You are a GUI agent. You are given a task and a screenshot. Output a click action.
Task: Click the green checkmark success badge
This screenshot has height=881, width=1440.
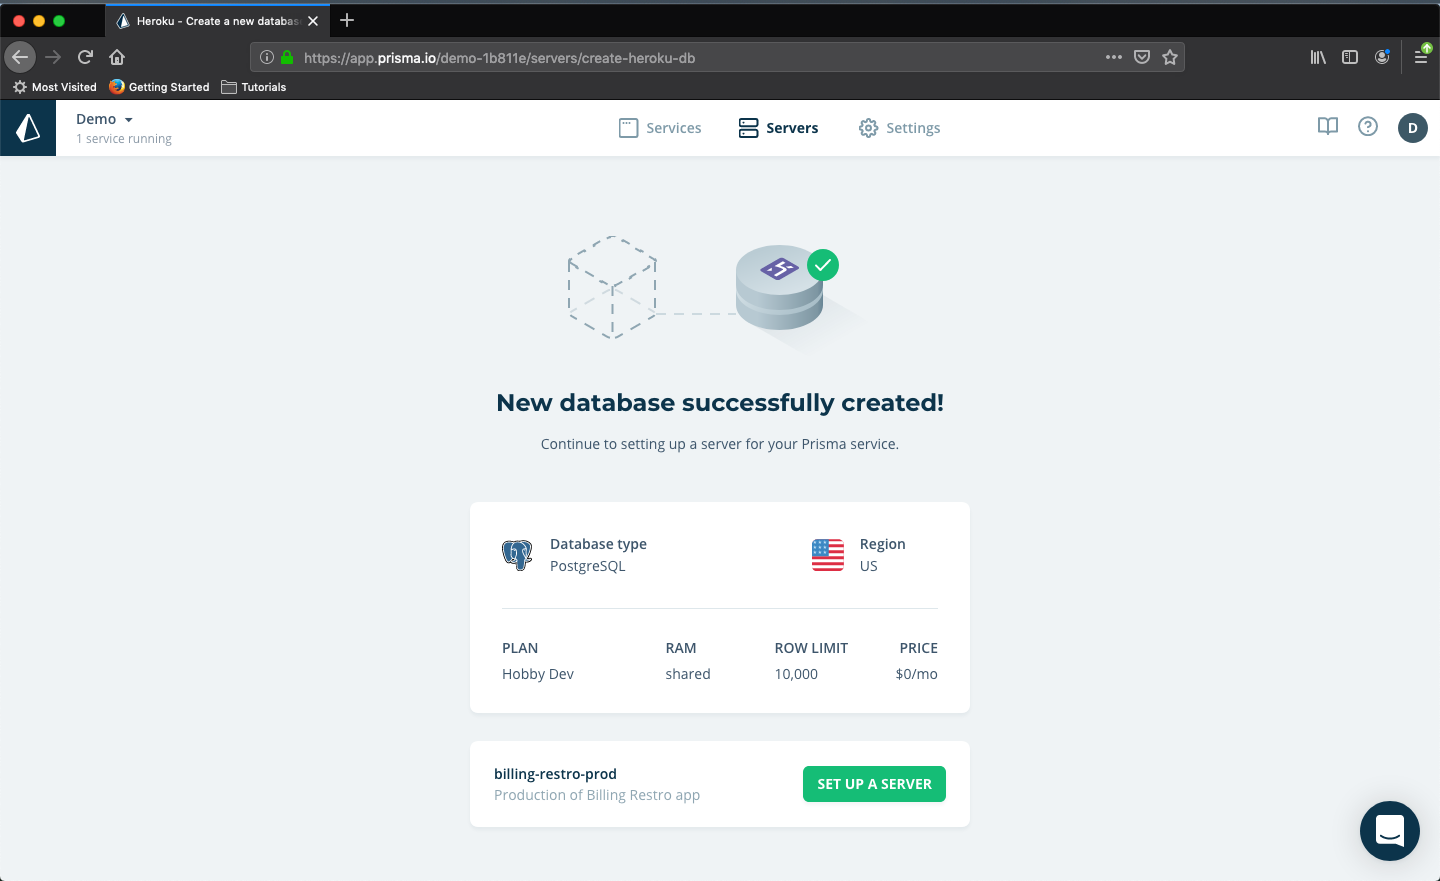[823, 265]
